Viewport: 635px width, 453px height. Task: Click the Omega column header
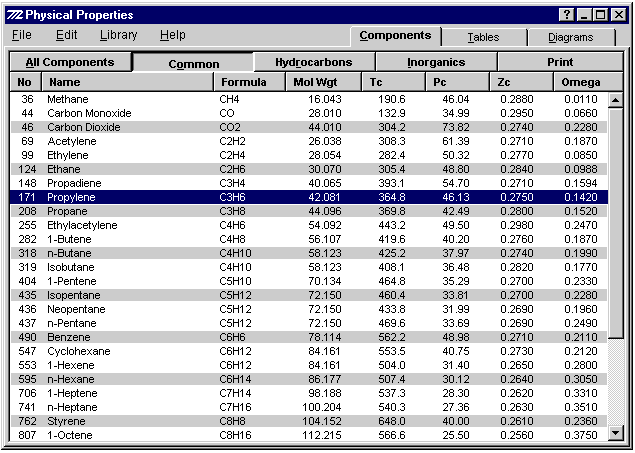point(588,82)
